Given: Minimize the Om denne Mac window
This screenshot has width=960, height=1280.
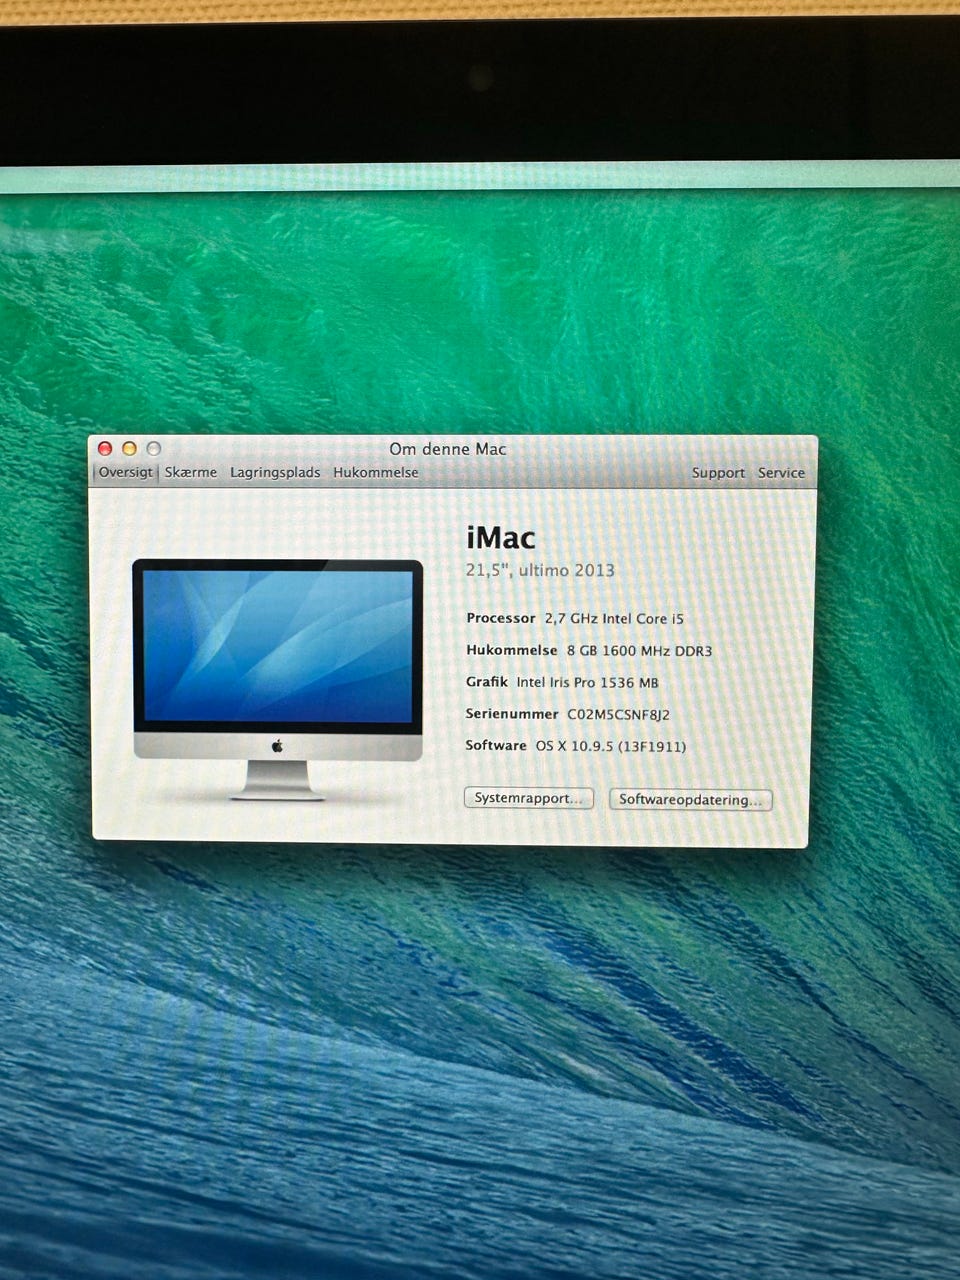Looking at the screenshot, I should [x=129, y=449].
